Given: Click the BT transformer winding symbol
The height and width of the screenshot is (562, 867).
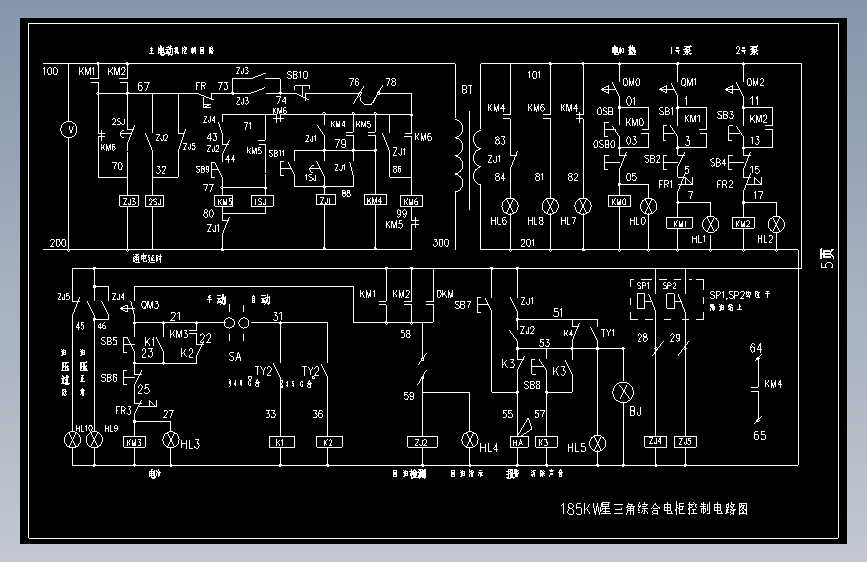Looking at the screenshot, I should coord(468,158).
